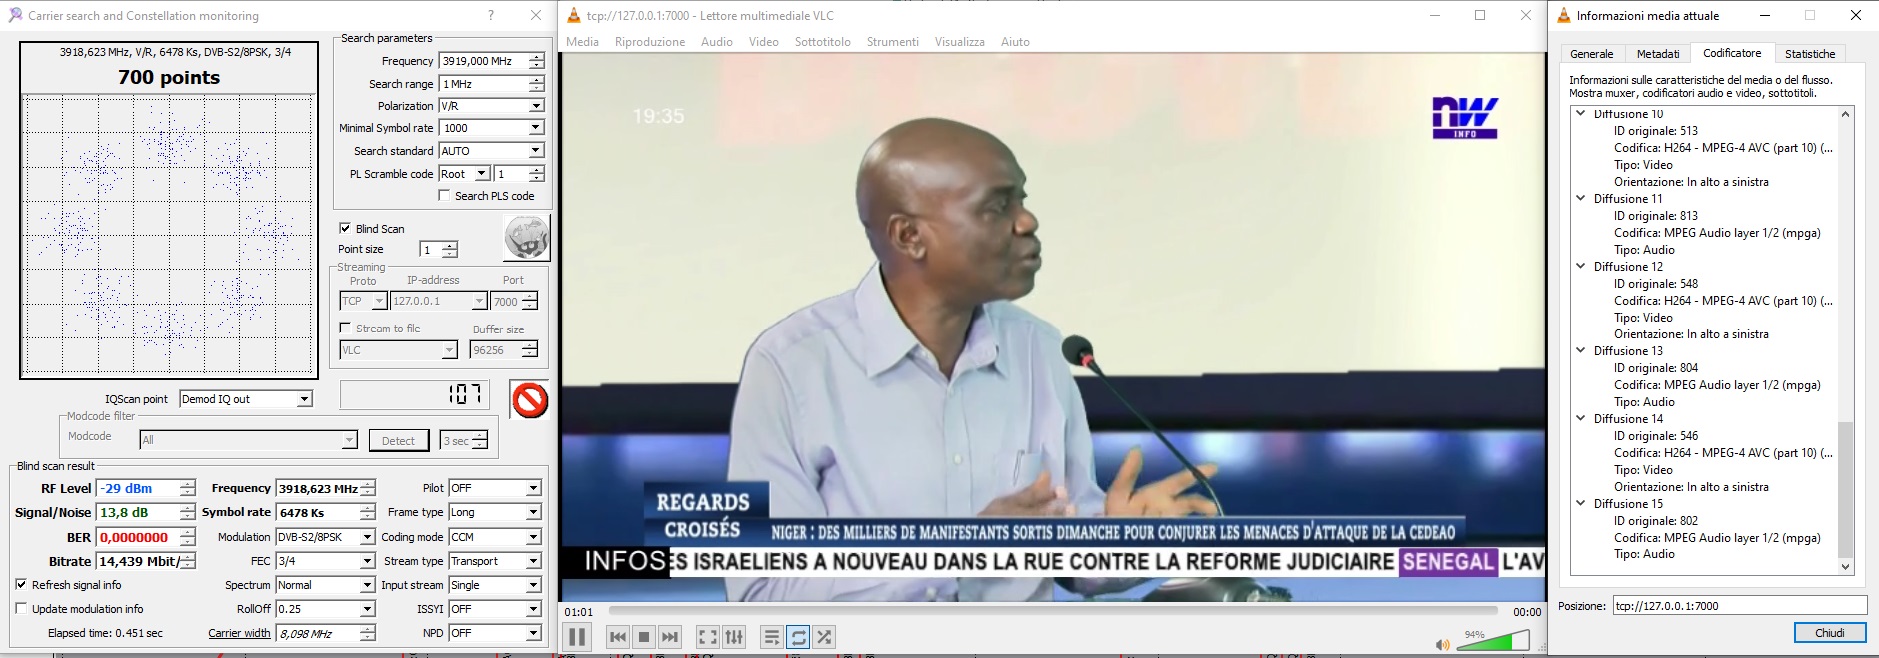The image size is (1879, 658).
Task: Click Frequency spin arrows in Search parameters
Action: (537, 61)
